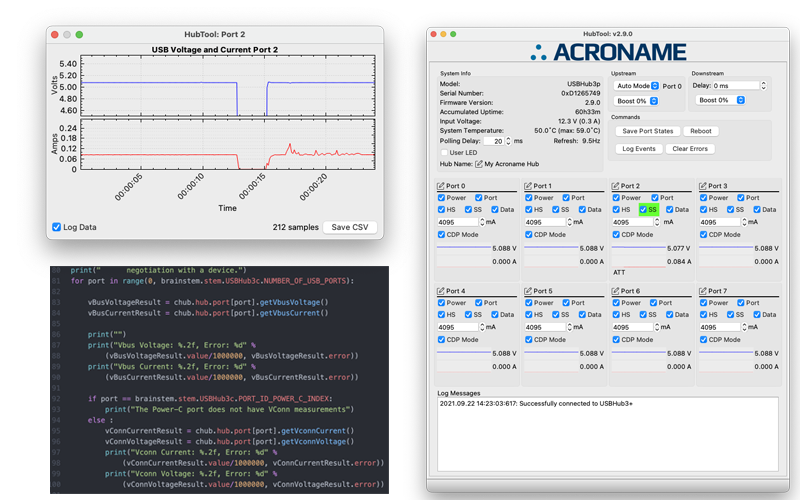
Task: Adjust Port 2 current limit stepper
Action: (x=657, y=222)
